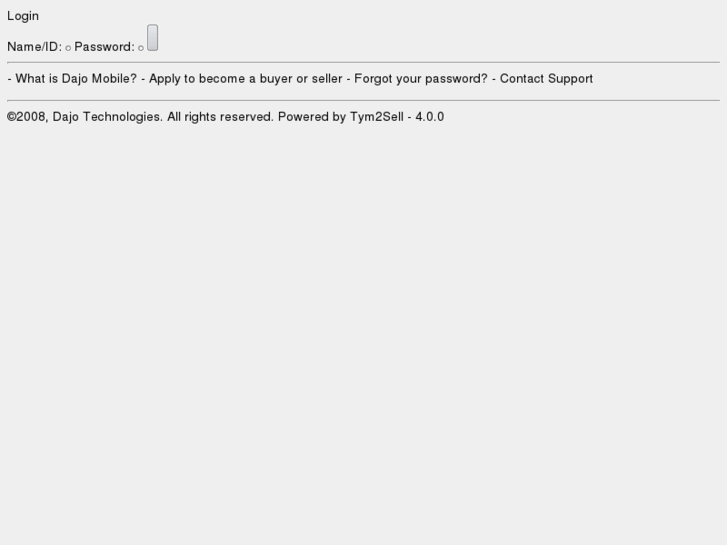Viewport: 727px width, 545px height.
Task: Click the 'Name/ID:' label
Action: tap(34, 47)
